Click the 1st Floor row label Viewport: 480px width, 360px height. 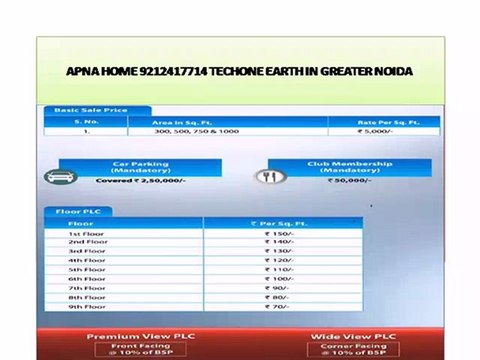point(86,234)
